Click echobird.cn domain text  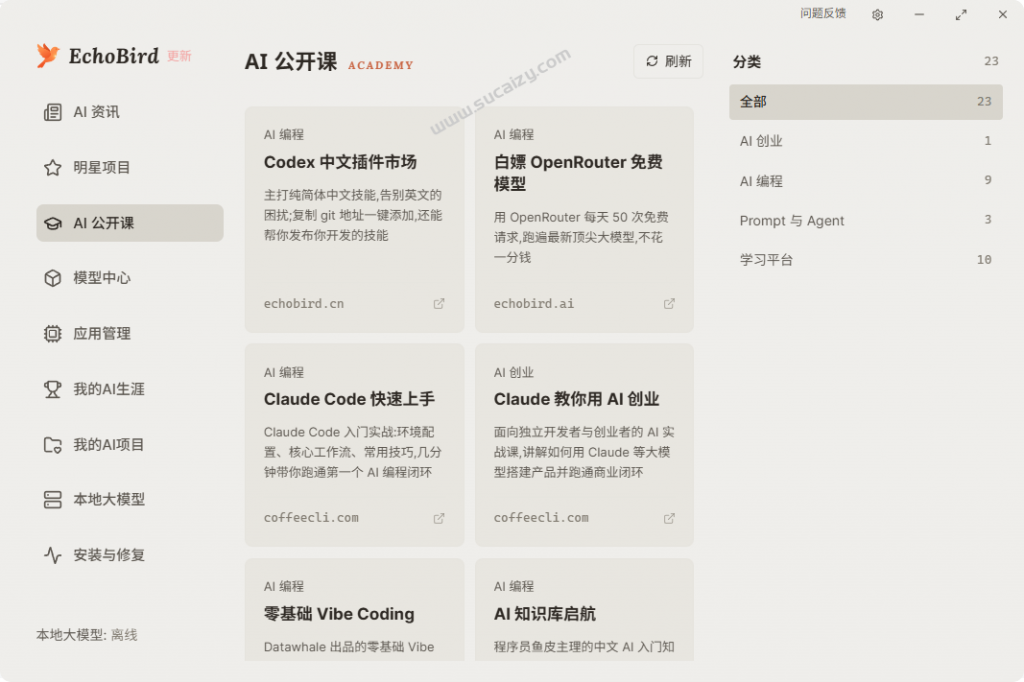tap(304, 304)
